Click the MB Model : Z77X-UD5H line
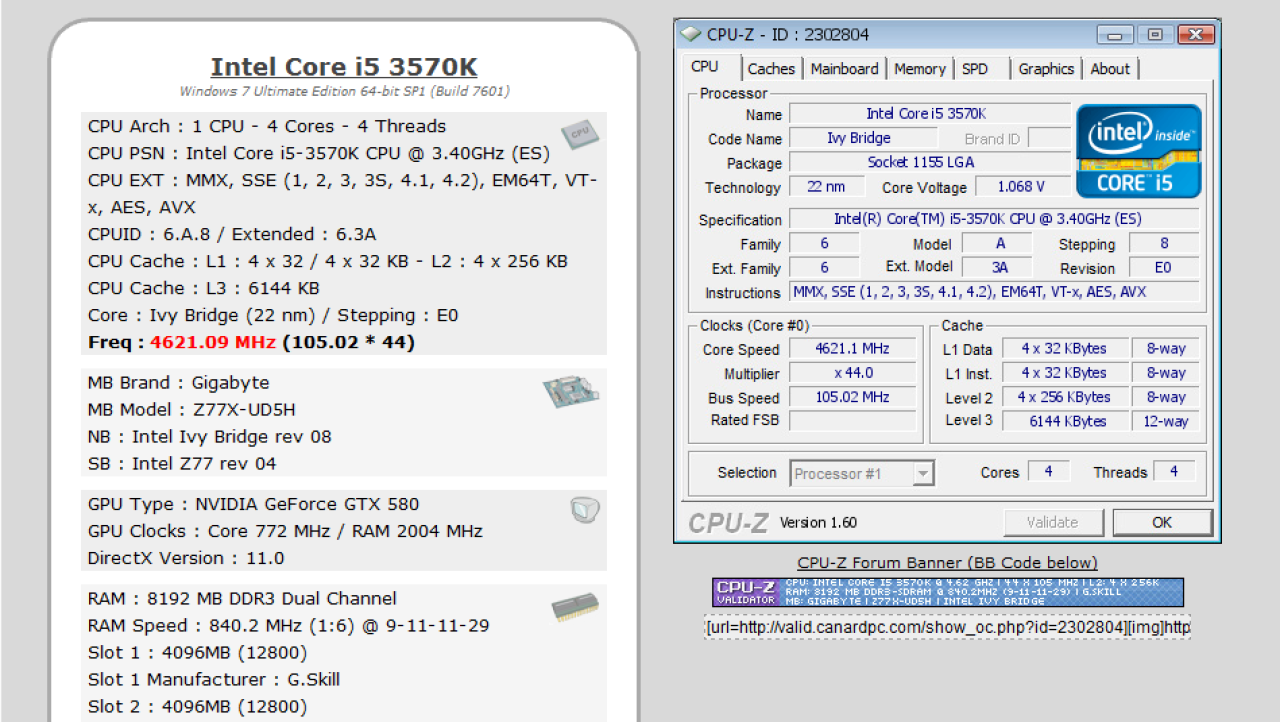 192,410
